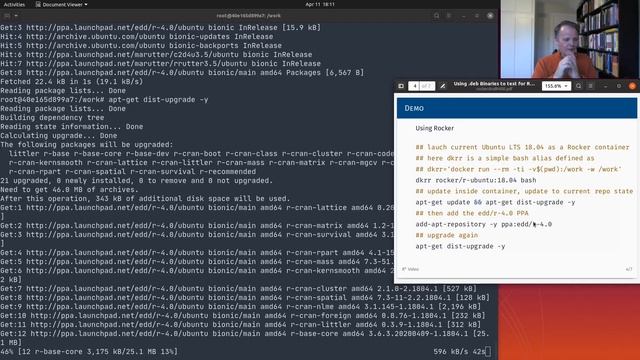The width and height of the screenshot is (640, 360).
Task: Click the 'dkrr rocker/r-ubuntu:18.04 bash' line
Action: point(476,180)
